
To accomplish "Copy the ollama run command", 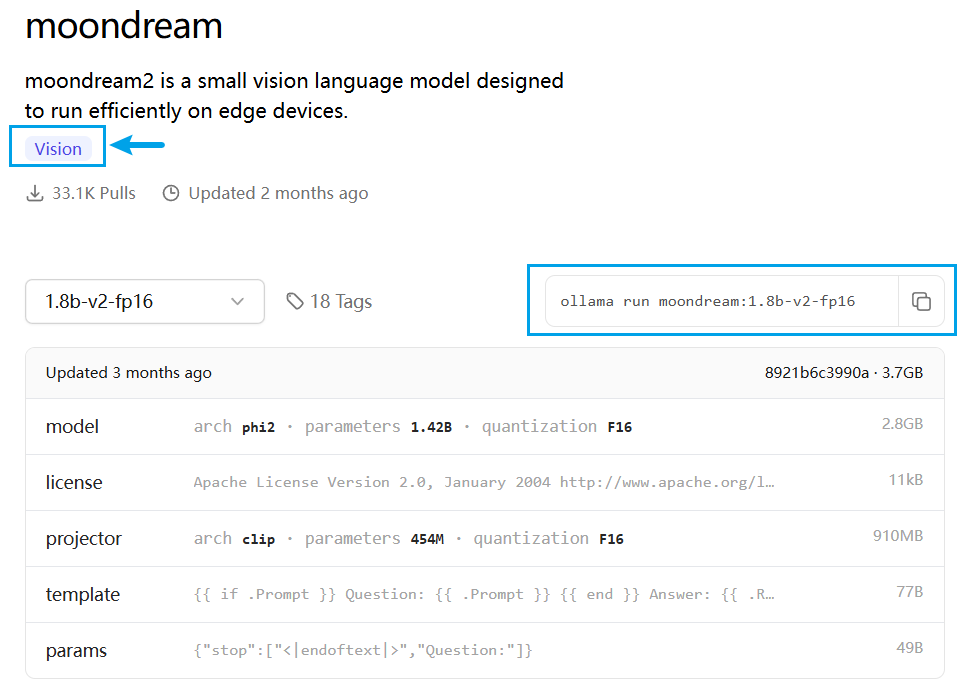I will click(921, 301).
